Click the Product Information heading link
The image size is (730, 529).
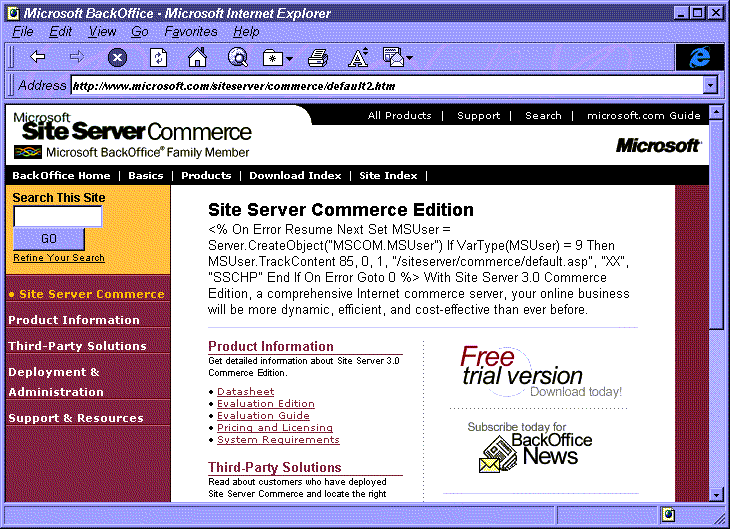[x=270, y=346]
